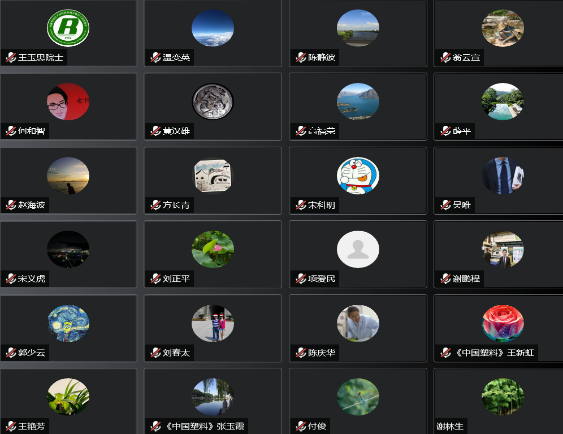Select the night city lights avatar
The height and width of the screenshot is (434, 563).
coord(68,249)
